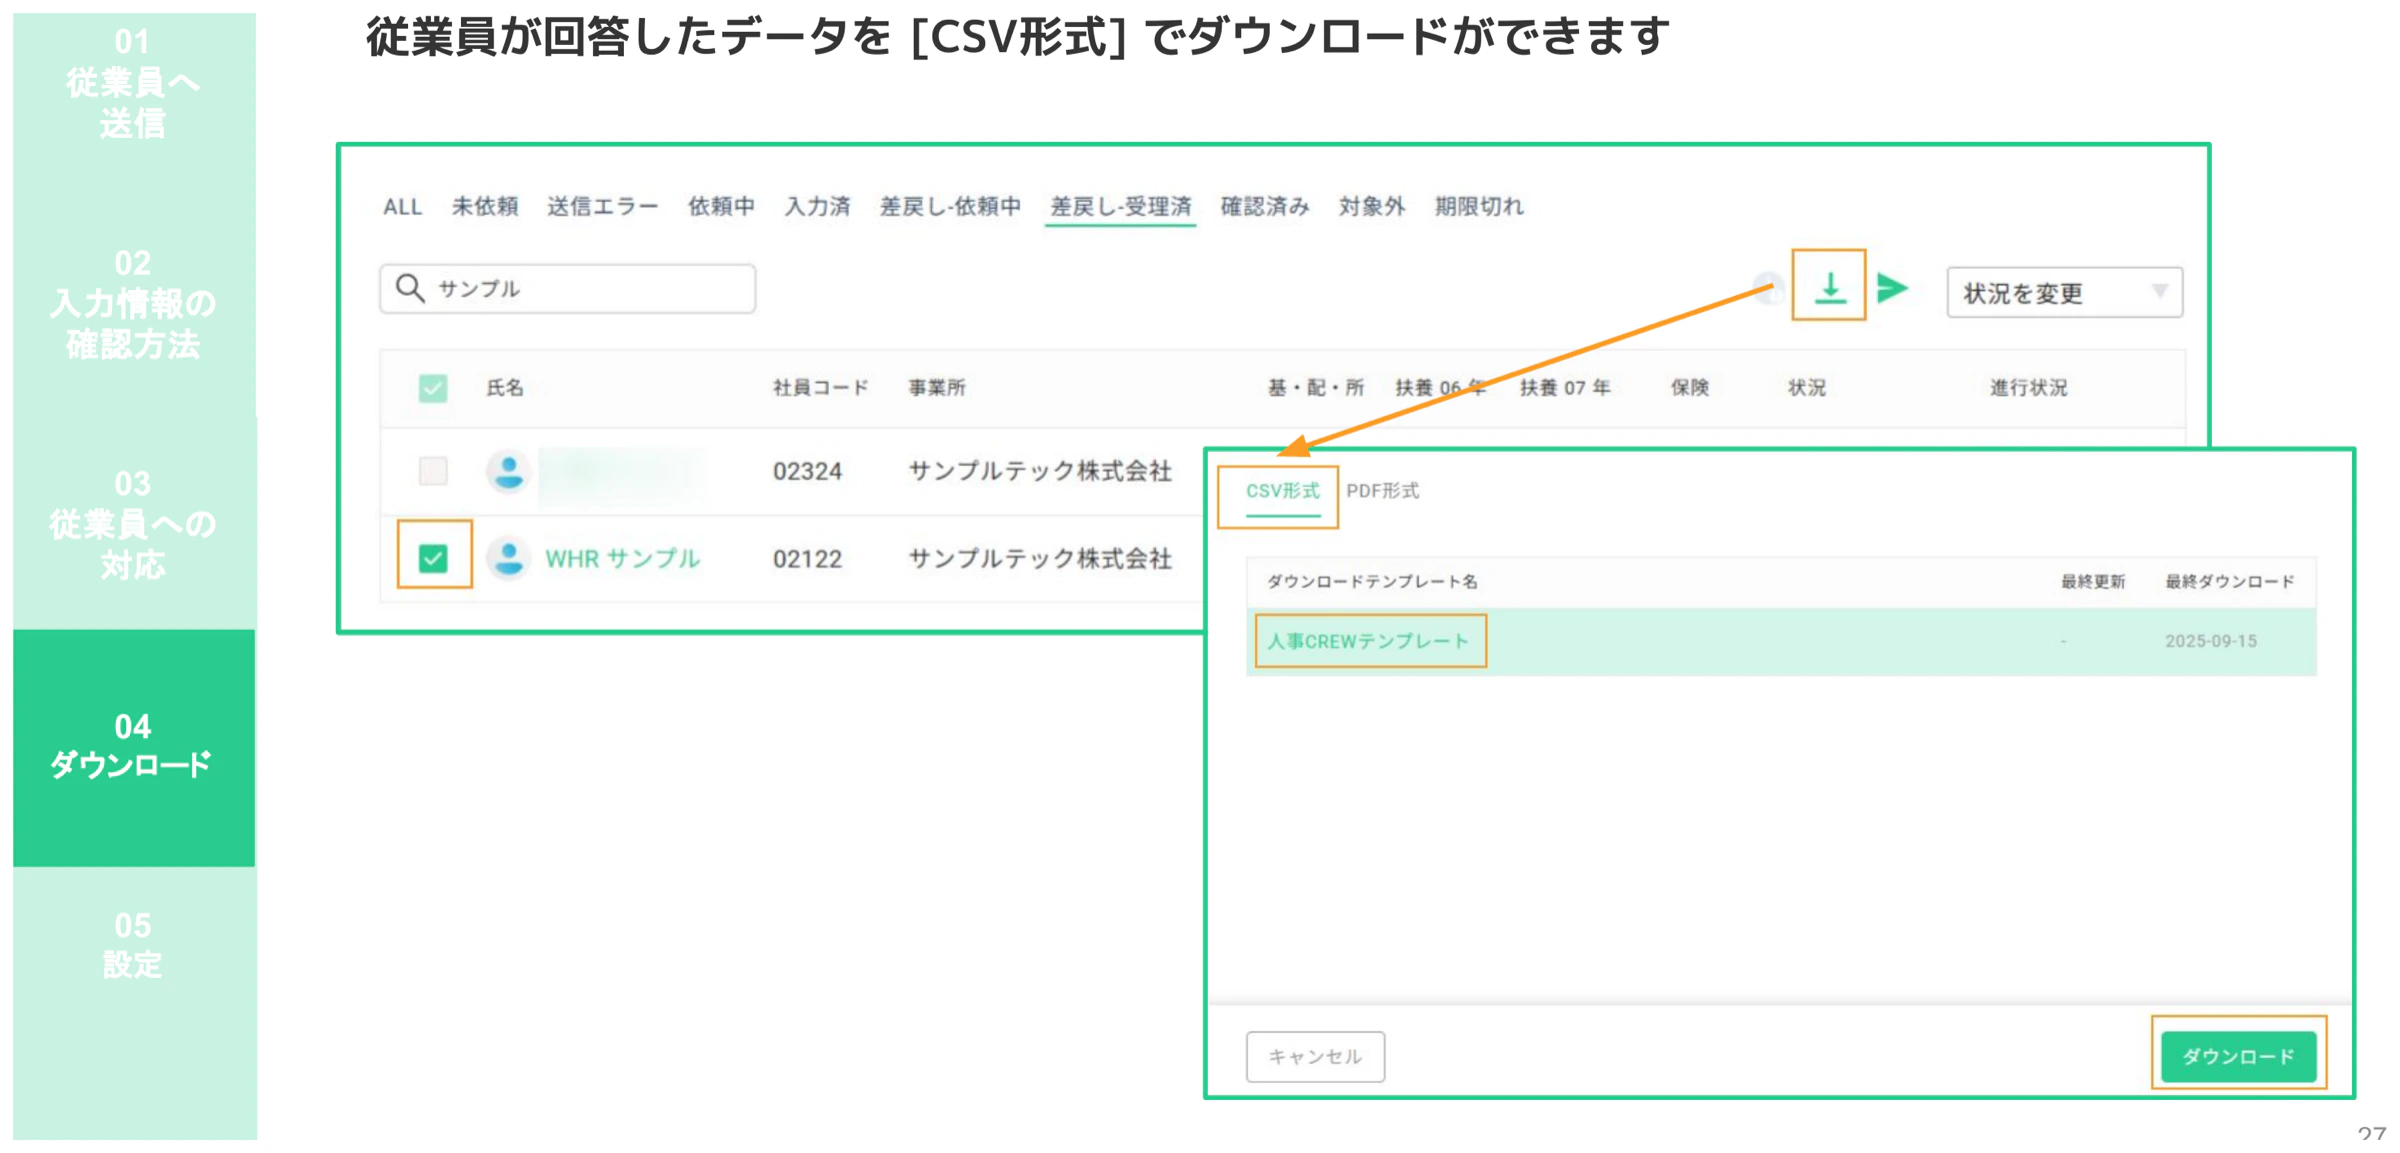Select sidebar step 04 ダウンロード
Image resolution: width=2400 pixels, height=1153 pixels.
tap(133, 746)
